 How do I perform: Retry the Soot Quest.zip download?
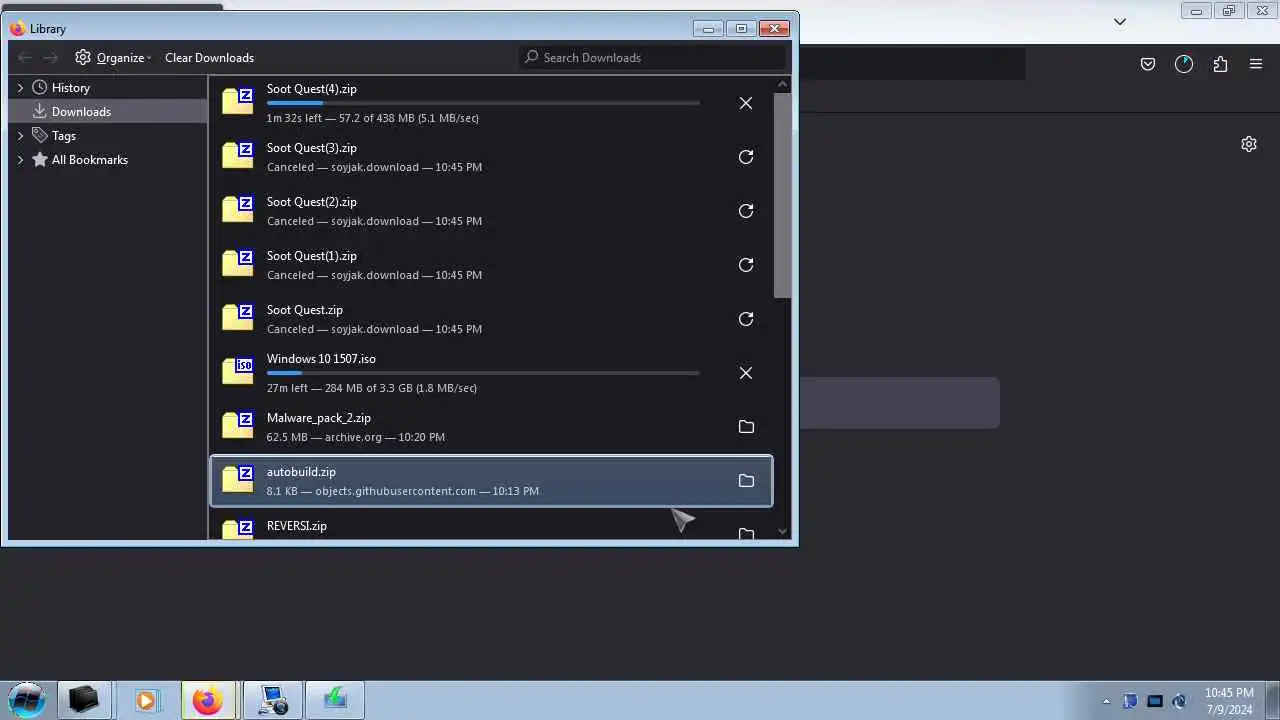click(746, 319)
